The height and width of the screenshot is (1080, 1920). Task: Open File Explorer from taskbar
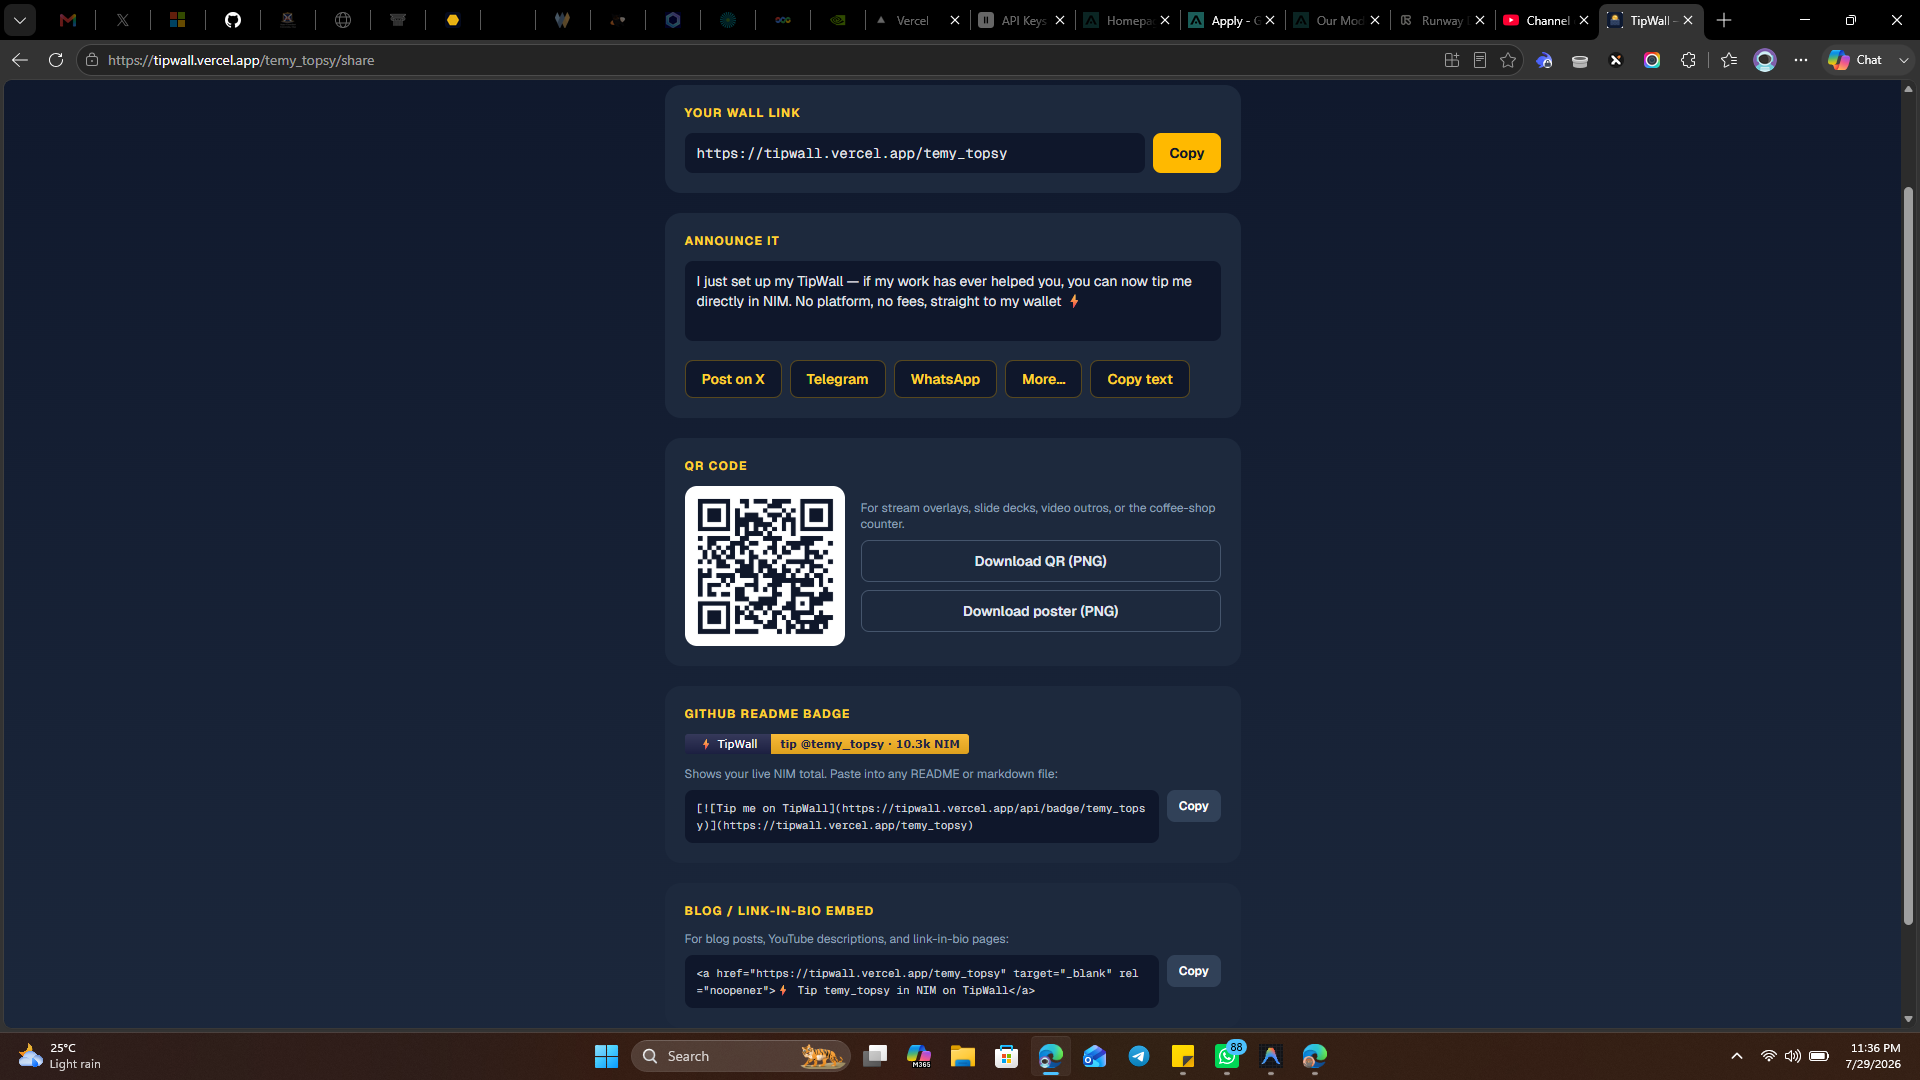962,1056
